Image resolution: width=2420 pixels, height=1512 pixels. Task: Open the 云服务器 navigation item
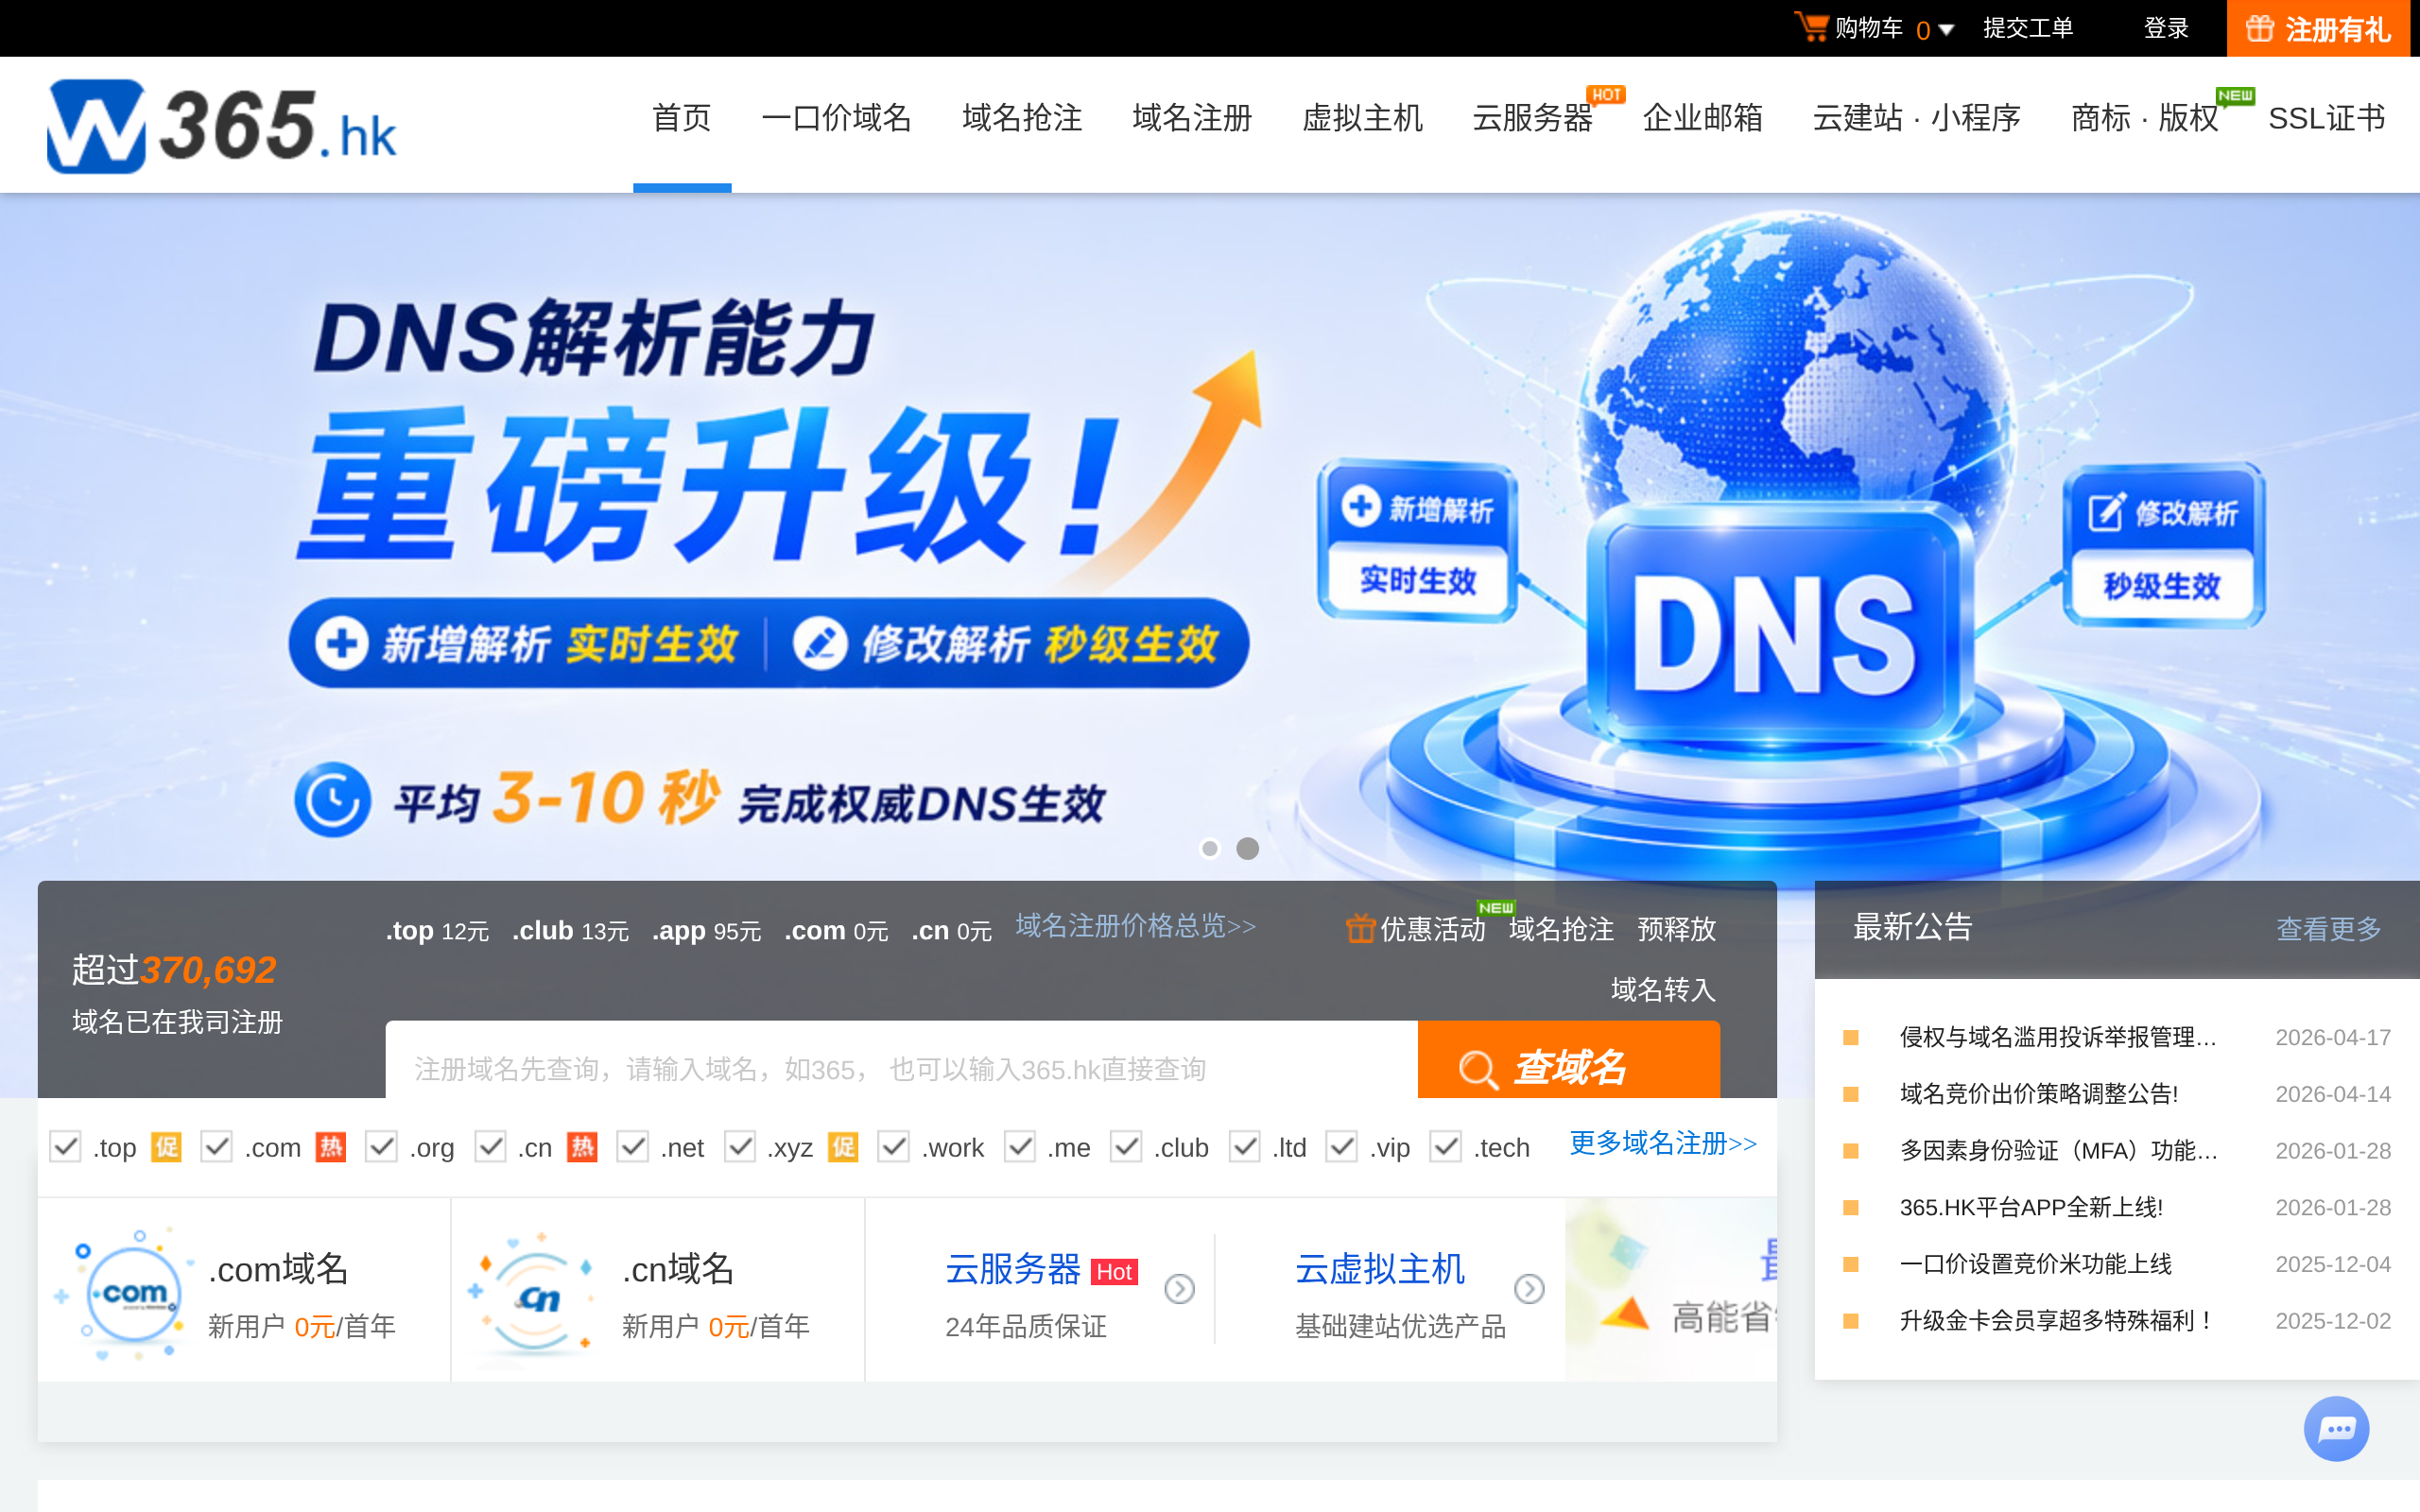coord(1532,118)
